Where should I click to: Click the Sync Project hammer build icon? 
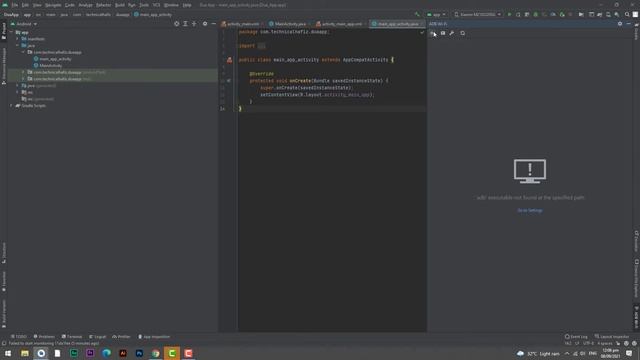[x=417, y=15]
